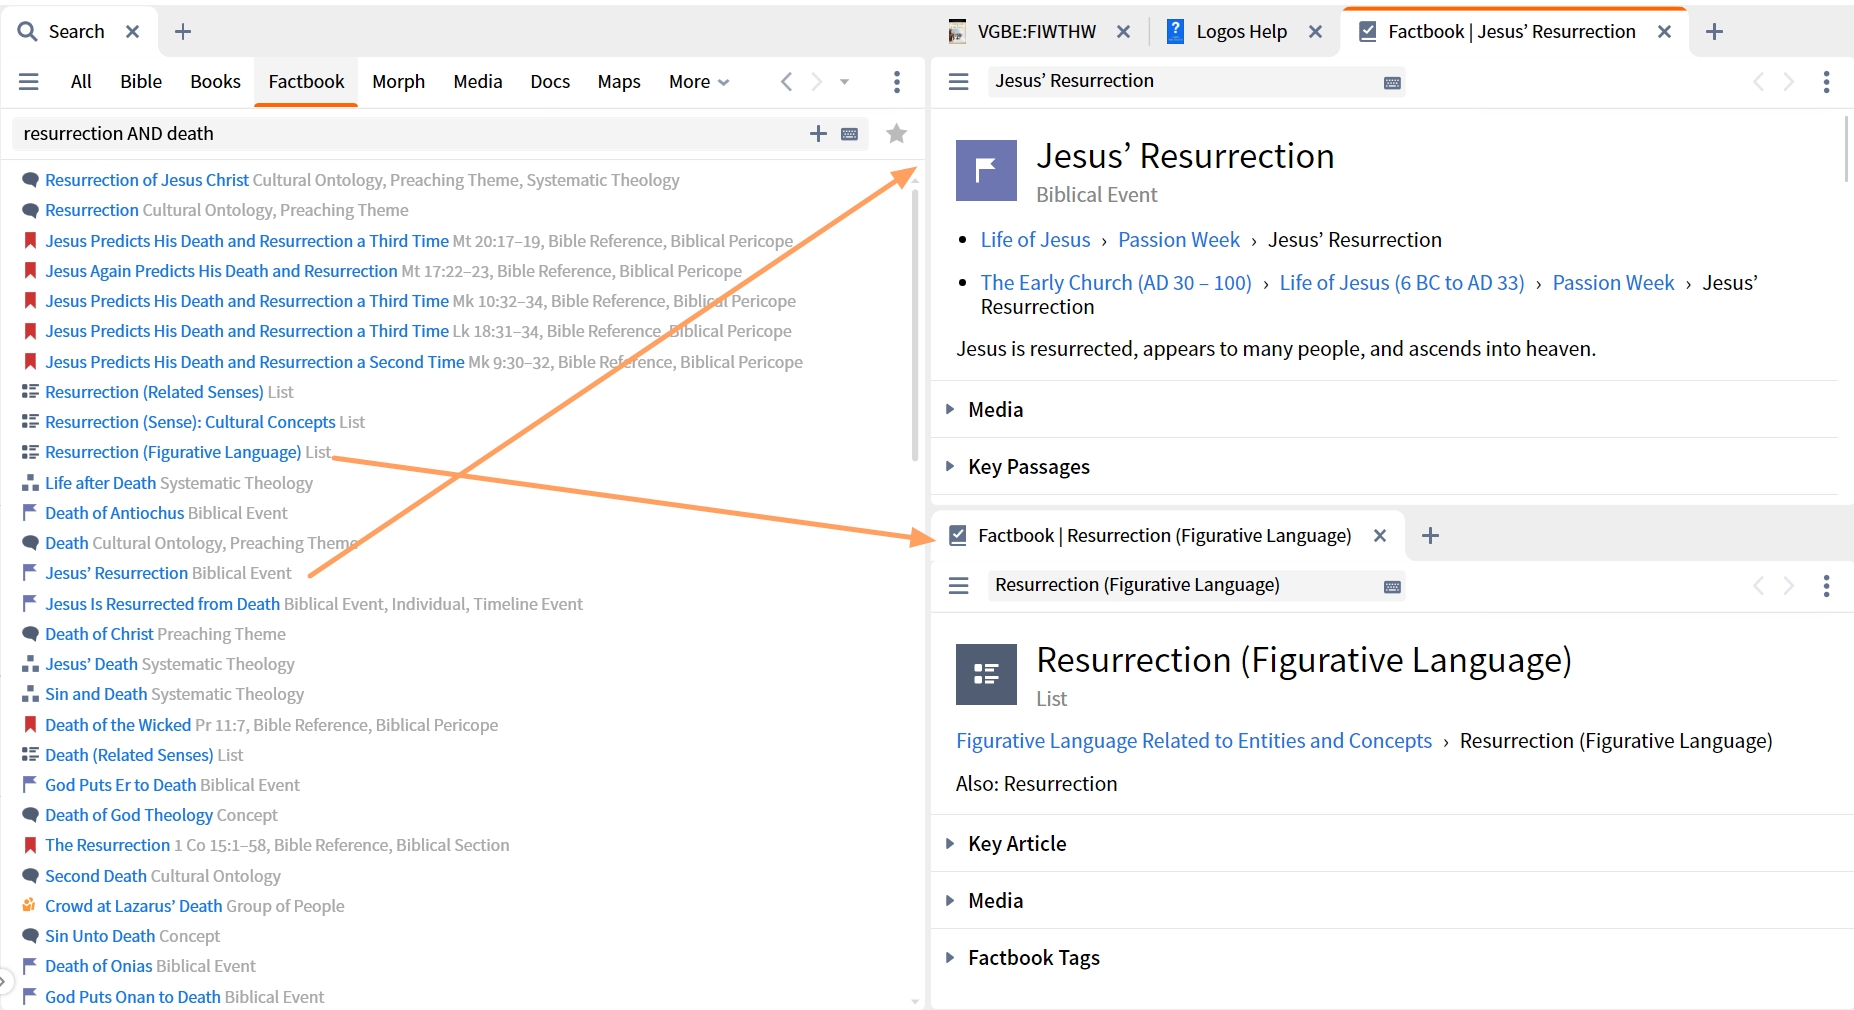Open keyboard icon in search query box
1854x1010 pixels.
850,134
